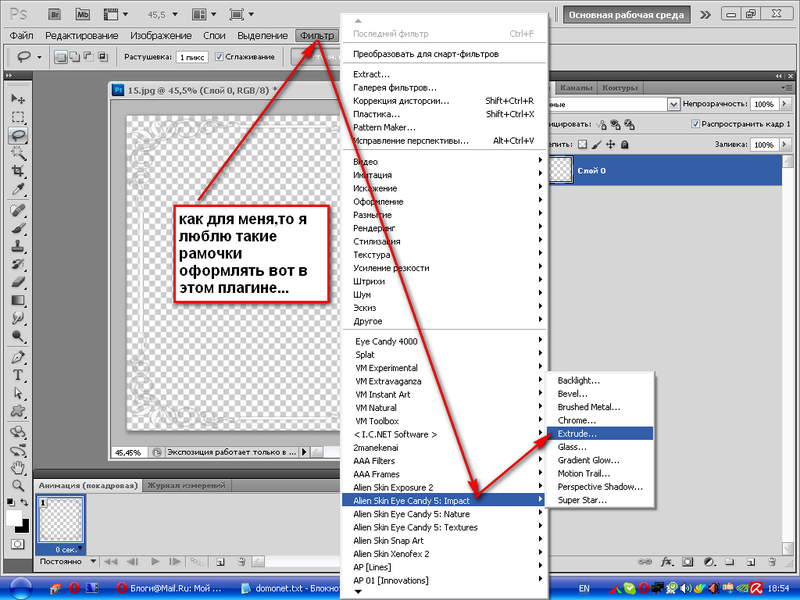Select the Hand tool
The width and height of the screenshot is (800, 600).
coord(18,467)
